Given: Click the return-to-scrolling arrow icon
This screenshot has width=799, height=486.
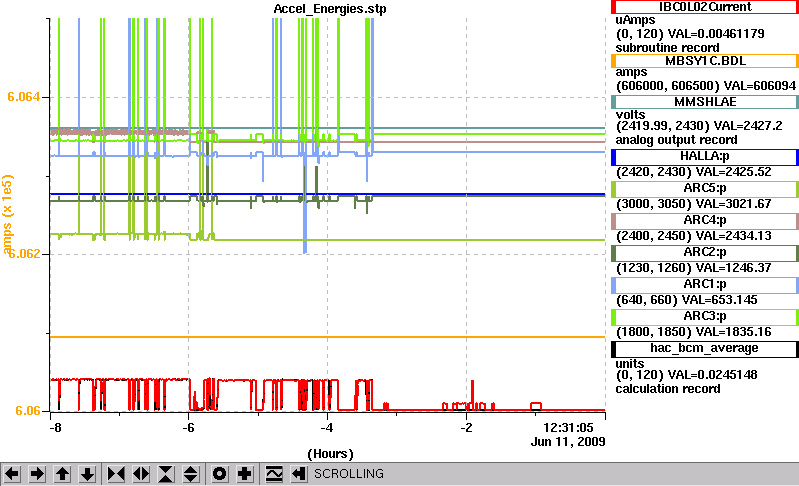Looking at the screenshot, I should (x=299, y=474).
